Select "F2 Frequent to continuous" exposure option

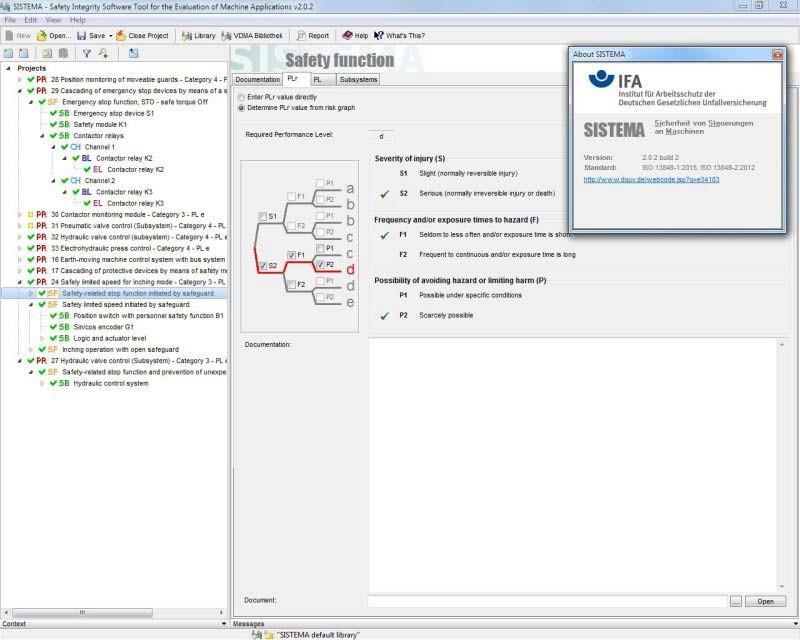487,255
